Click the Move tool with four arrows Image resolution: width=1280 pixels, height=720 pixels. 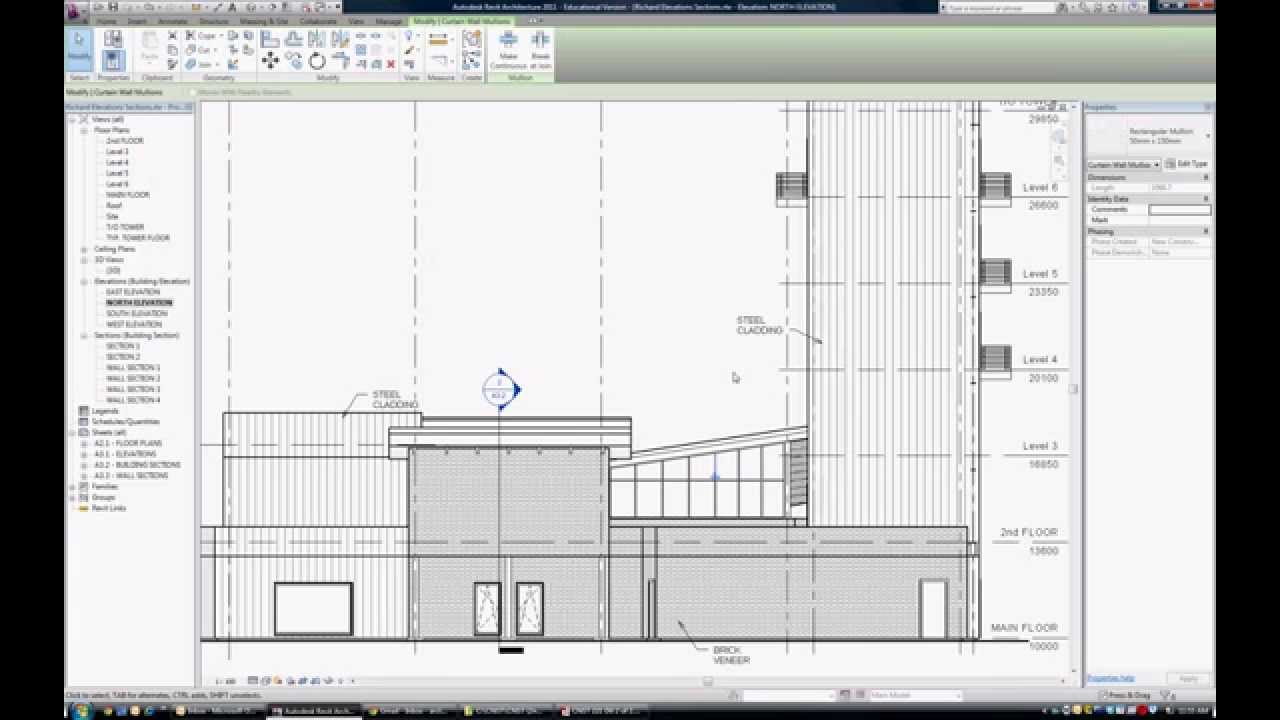tap(270, 61)
